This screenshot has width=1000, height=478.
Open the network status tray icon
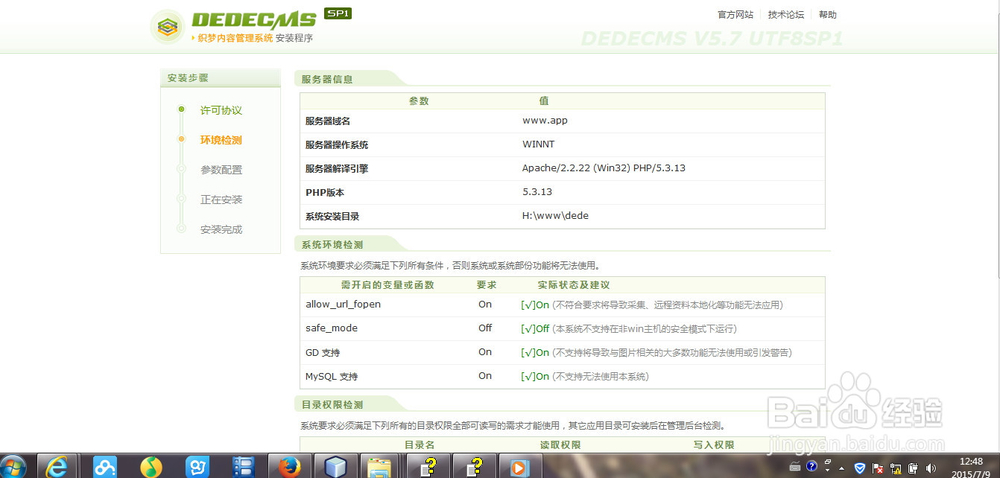click(x=895, y=467)
